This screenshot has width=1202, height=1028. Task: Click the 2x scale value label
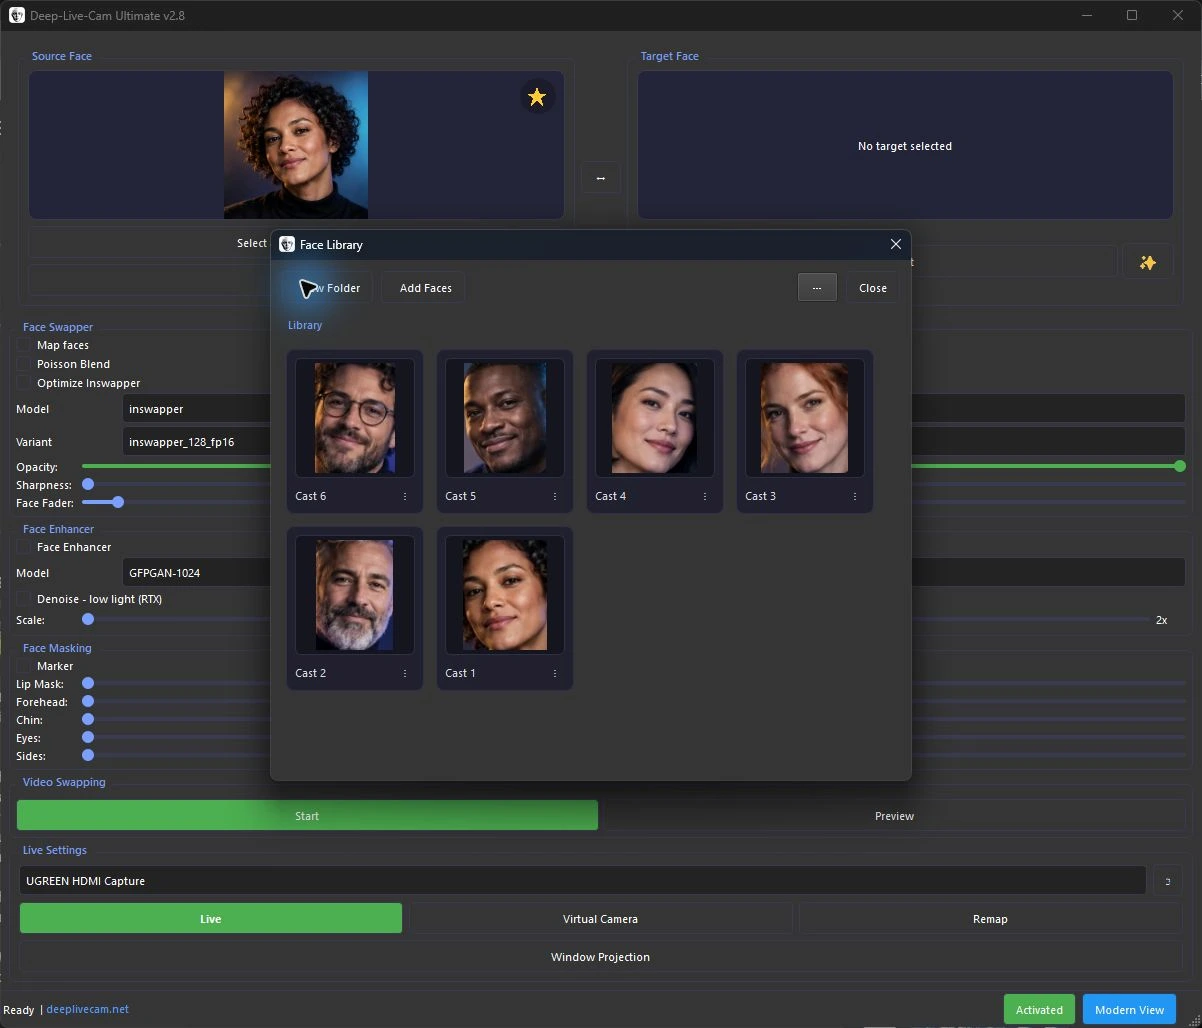[x=1162, y=620]
